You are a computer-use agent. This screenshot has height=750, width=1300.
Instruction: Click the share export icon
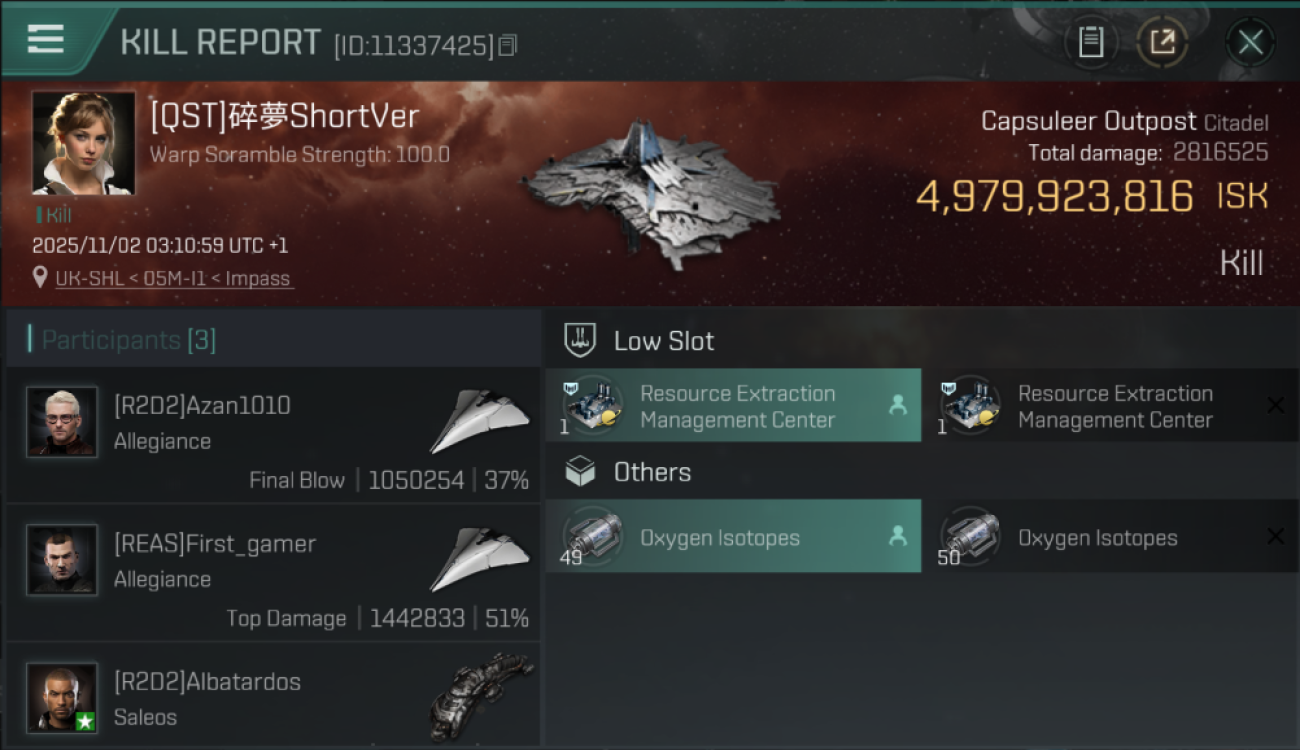tap(1162, 42)
